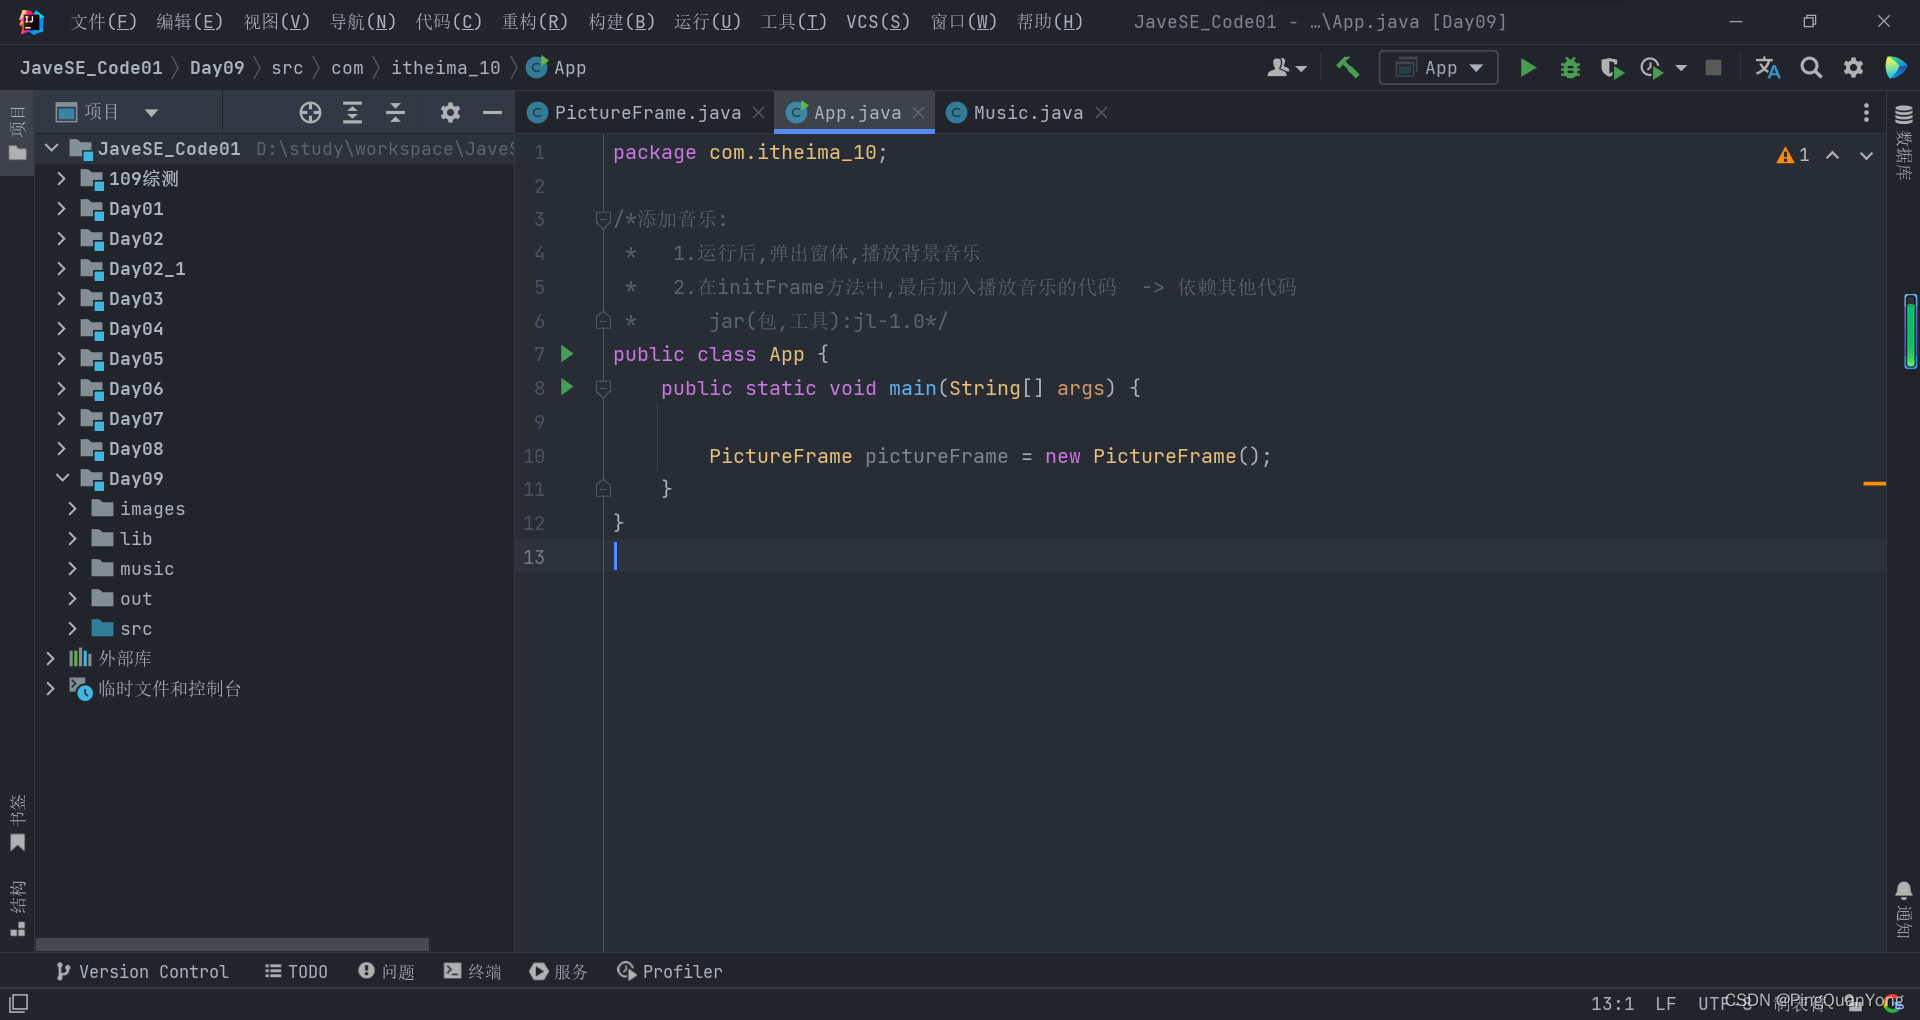Run main method from gutter line 8
The width and height of the screenshot is (1920, 1020).
pyautogui.click(x=567, y=386)
